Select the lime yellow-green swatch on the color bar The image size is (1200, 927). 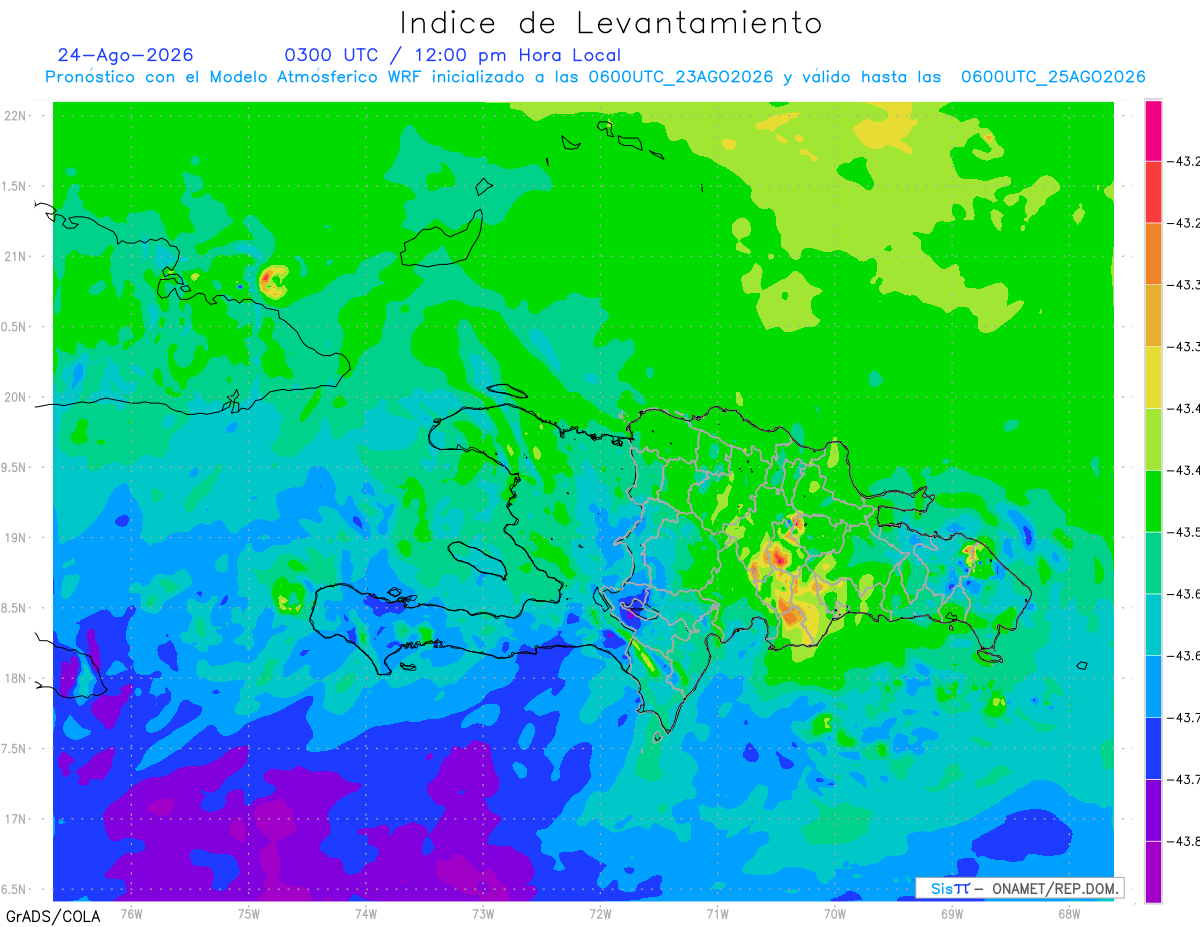pyautogui.click(x=1153, y=439)
